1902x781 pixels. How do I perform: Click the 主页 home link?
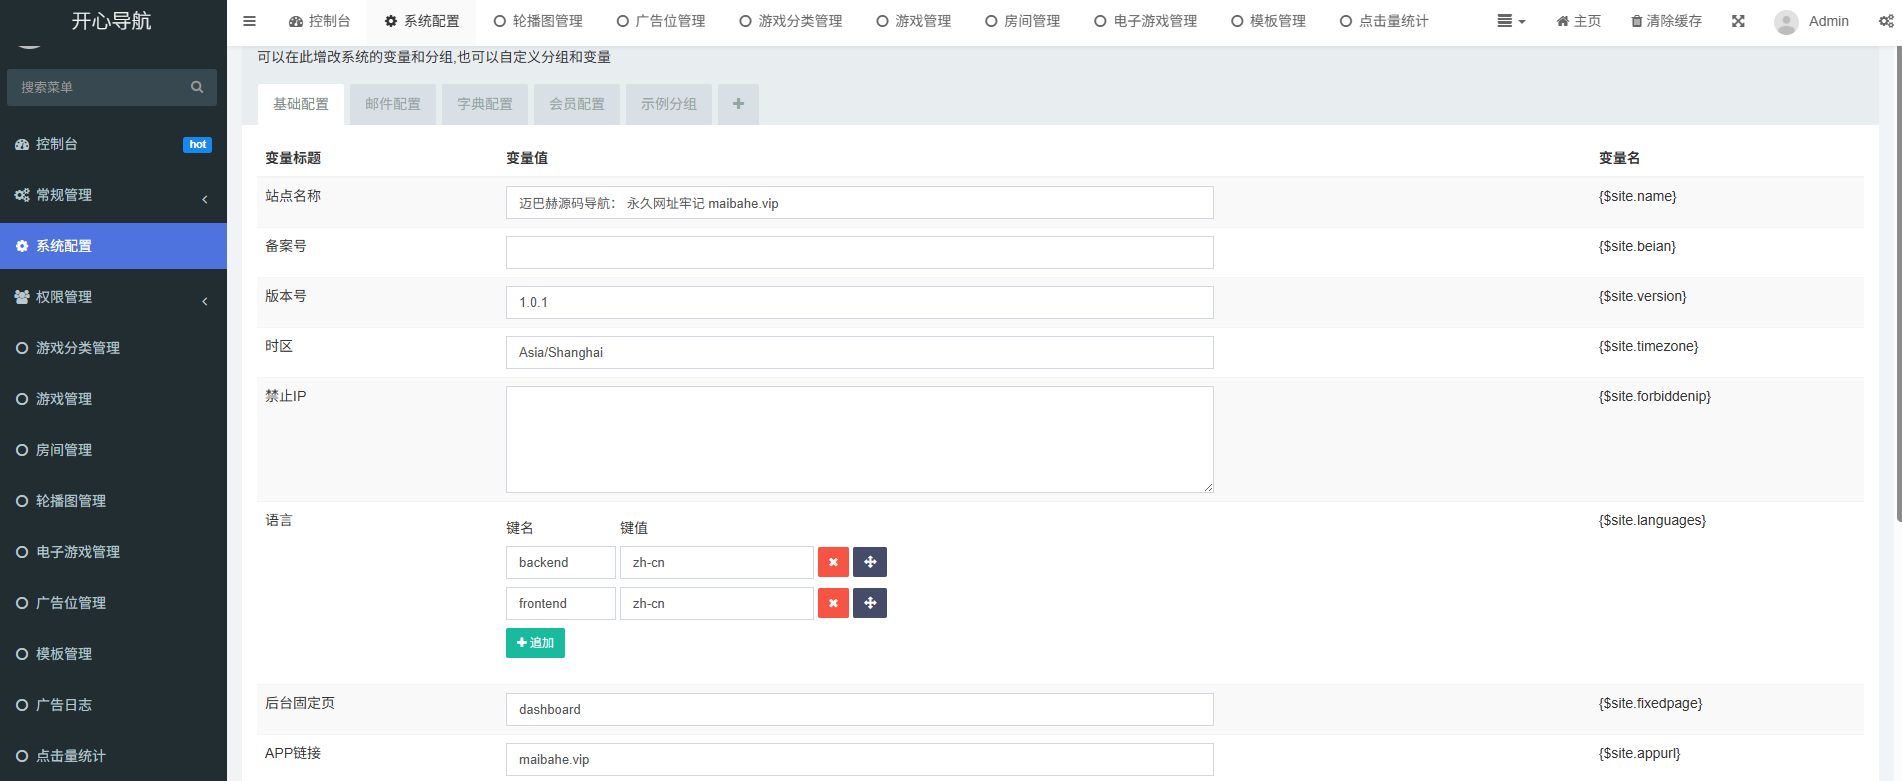pyautogui.click(x=1578, y=21)
